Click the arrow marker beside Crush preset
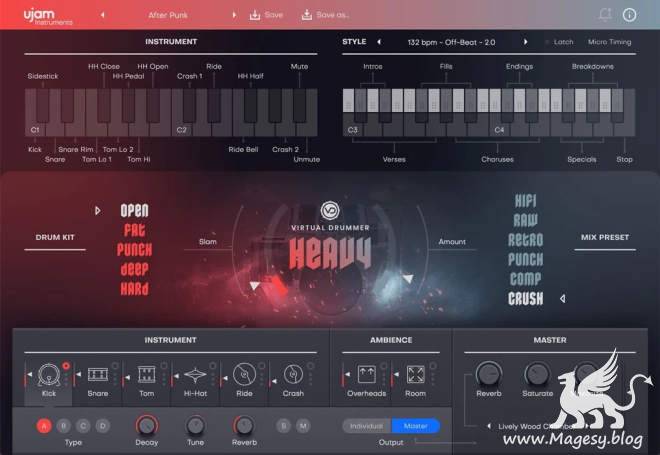The width and height of the screenshot is (660, 455). [x=563, y=298]
